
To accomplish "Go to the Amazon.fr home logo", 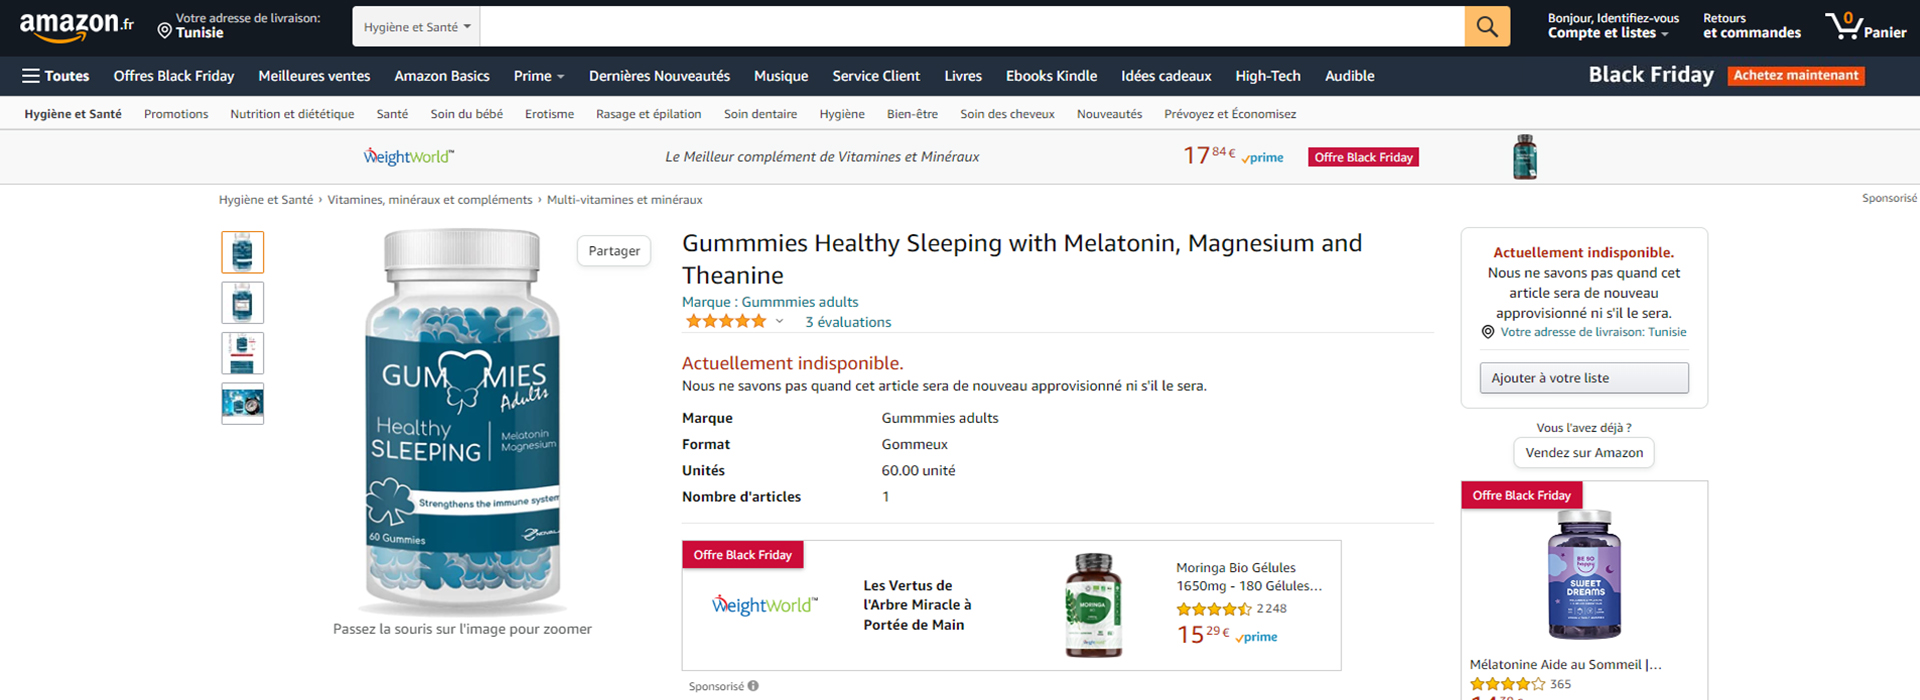I will (x=76, y=26).
